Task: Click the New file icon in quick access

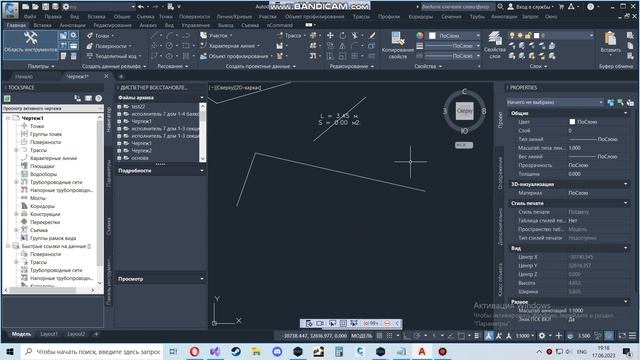Action: click(x=25, y=7)
